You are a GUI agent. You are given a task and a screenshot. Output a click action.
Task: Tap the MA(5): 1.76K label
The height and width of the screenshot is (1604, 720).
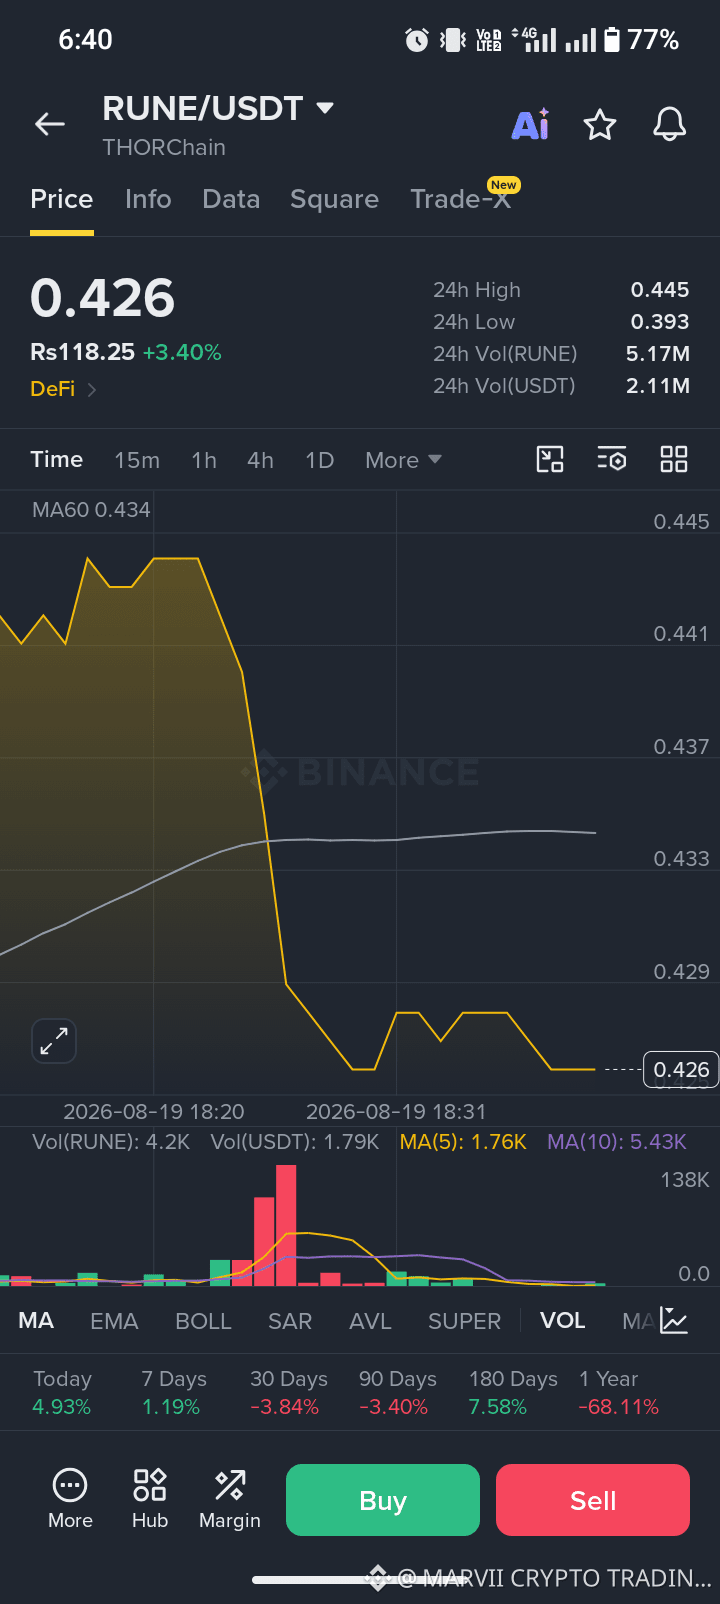click(x=463, y=1142)
